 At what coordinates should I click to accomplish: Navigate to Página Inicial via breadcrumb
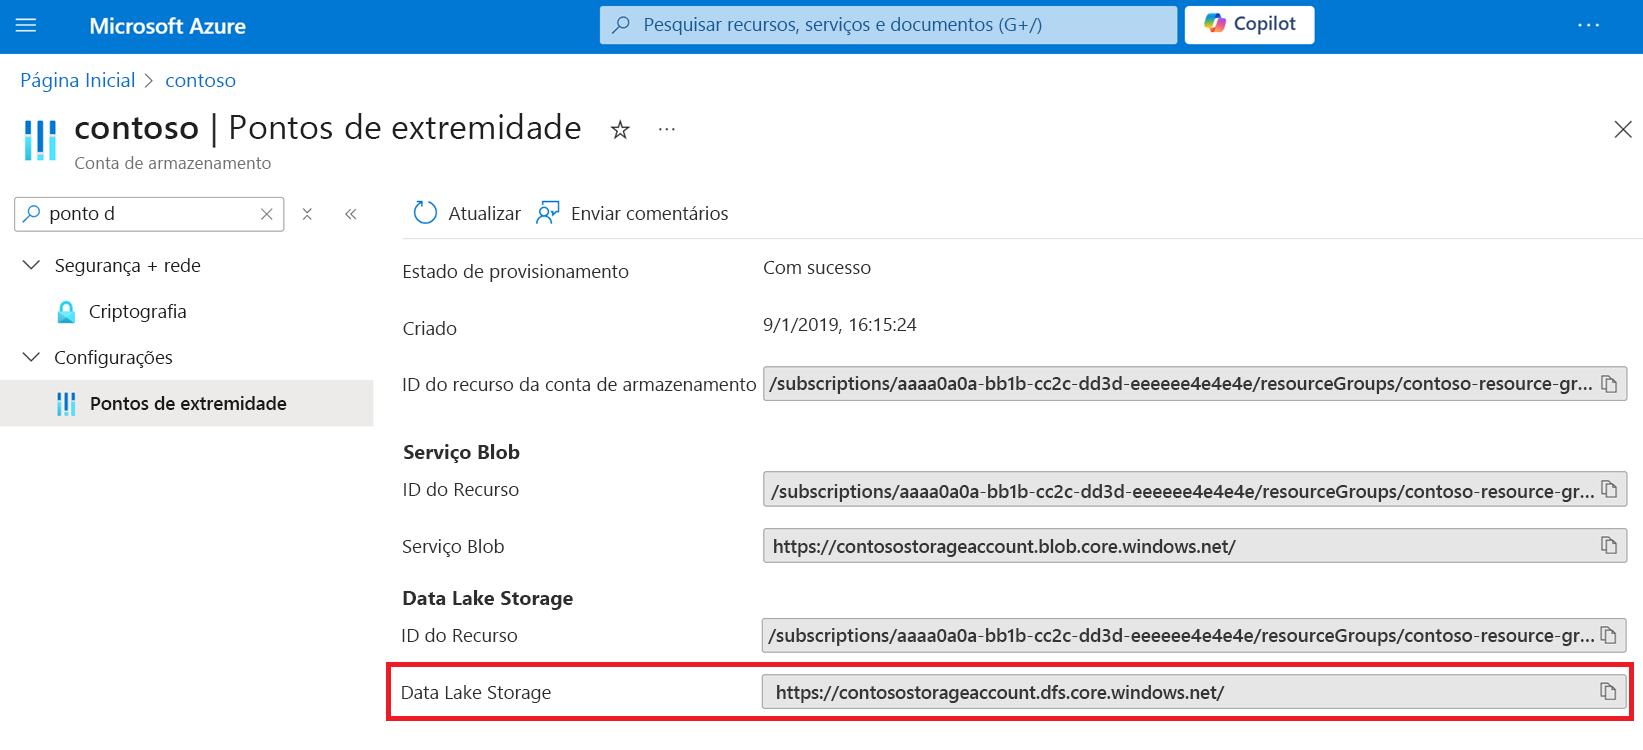[77, 80]
